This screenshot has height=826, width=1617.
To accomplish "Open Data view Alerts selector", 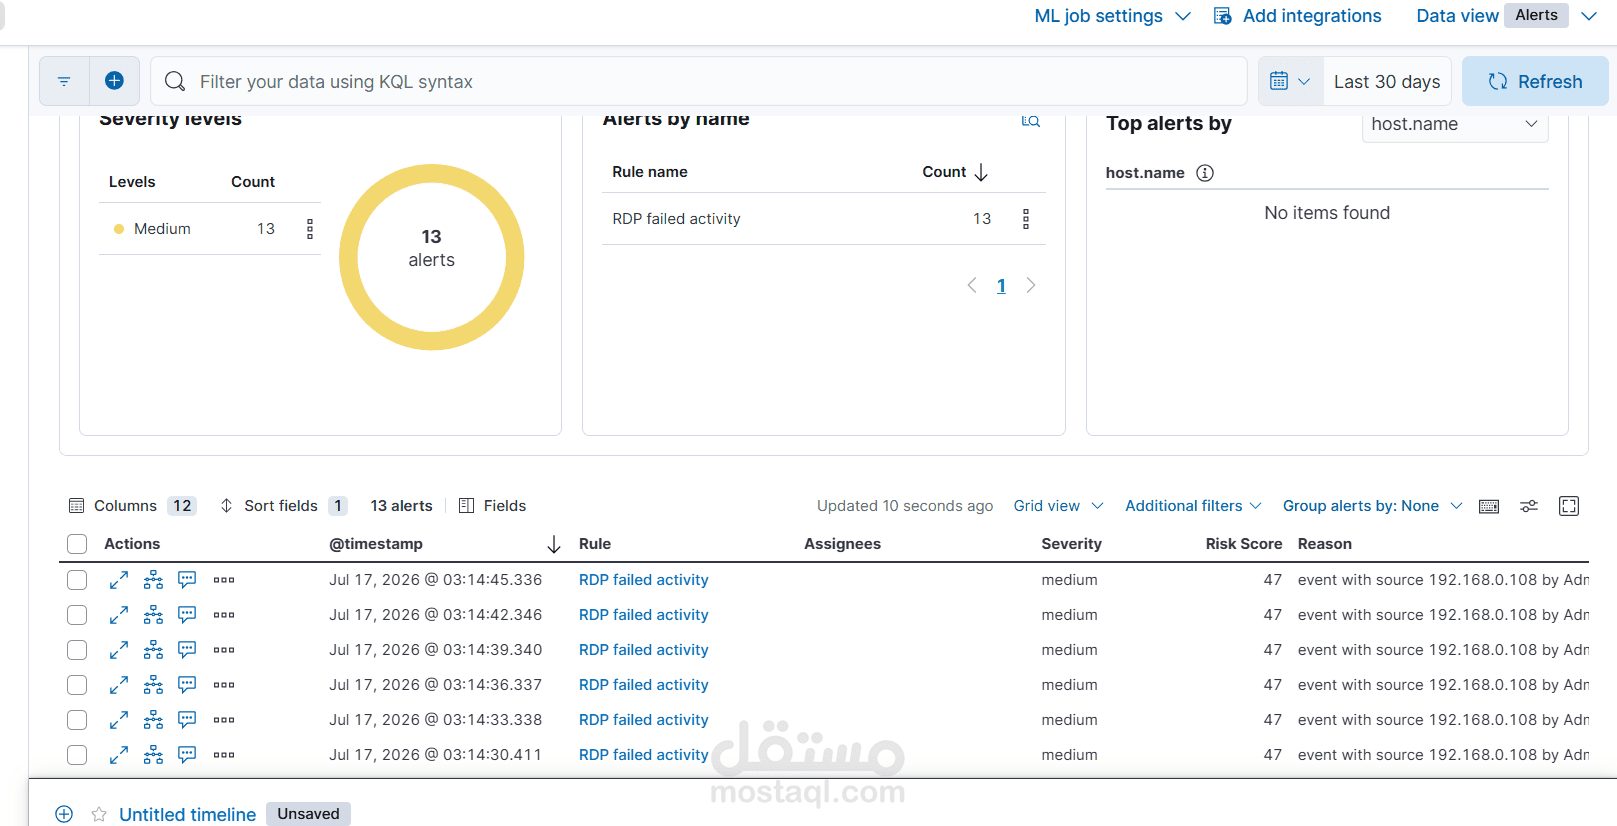I will [1506, 16].
